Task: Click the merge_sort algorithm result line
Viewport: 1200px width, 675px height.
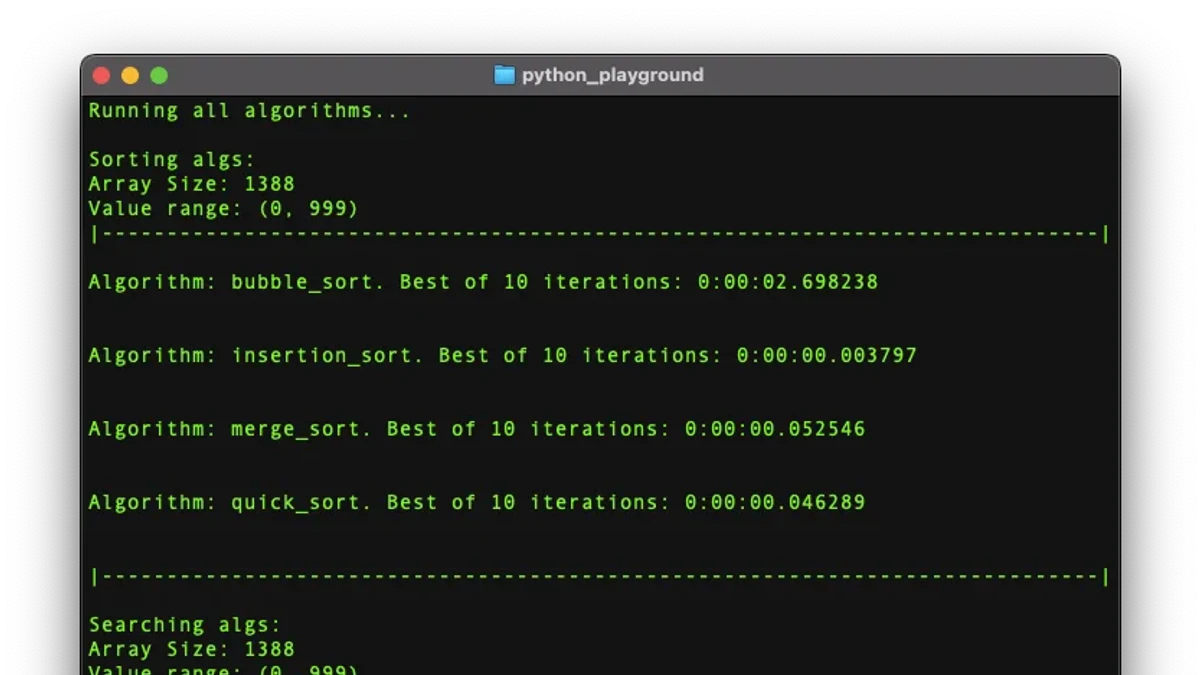Action: pyautogui.click(x=477, y=429)
